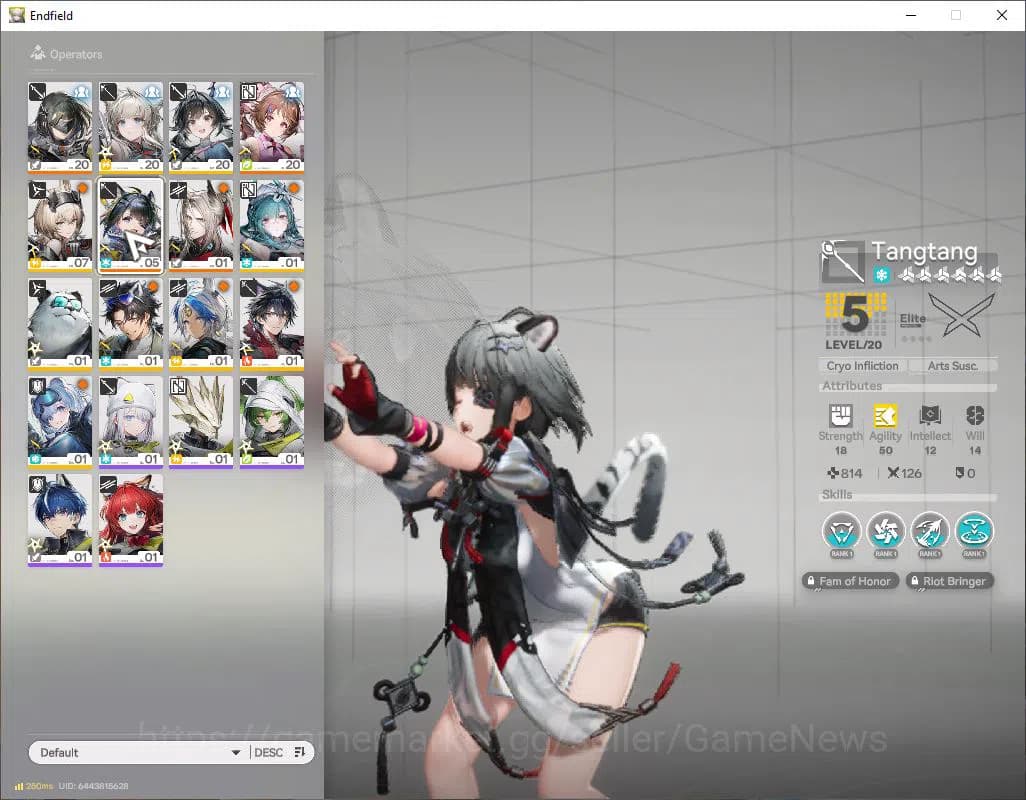The height and width of the screenshot is (800, 1026).
Task: Click the HP cross icon beside 814
Action: pos(833,473)
